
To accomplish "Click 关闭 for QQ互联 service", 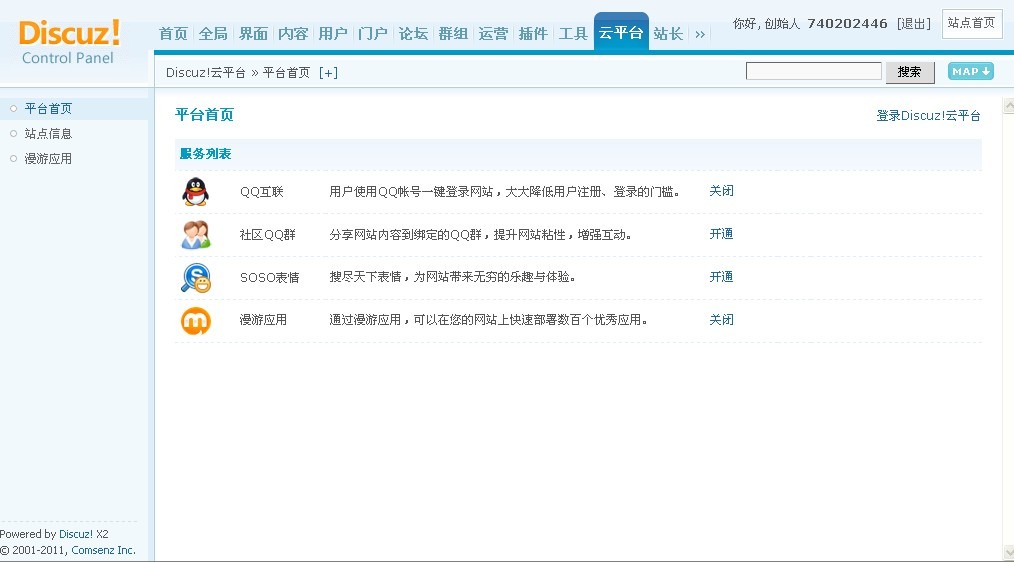I will (721, 191).
